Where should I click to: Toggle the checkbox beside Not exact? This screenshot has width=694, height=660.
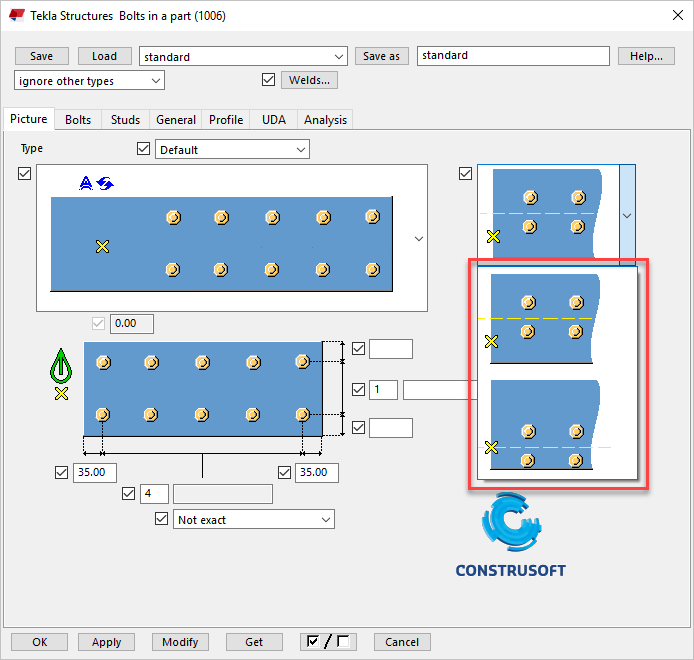pos(161,519)
